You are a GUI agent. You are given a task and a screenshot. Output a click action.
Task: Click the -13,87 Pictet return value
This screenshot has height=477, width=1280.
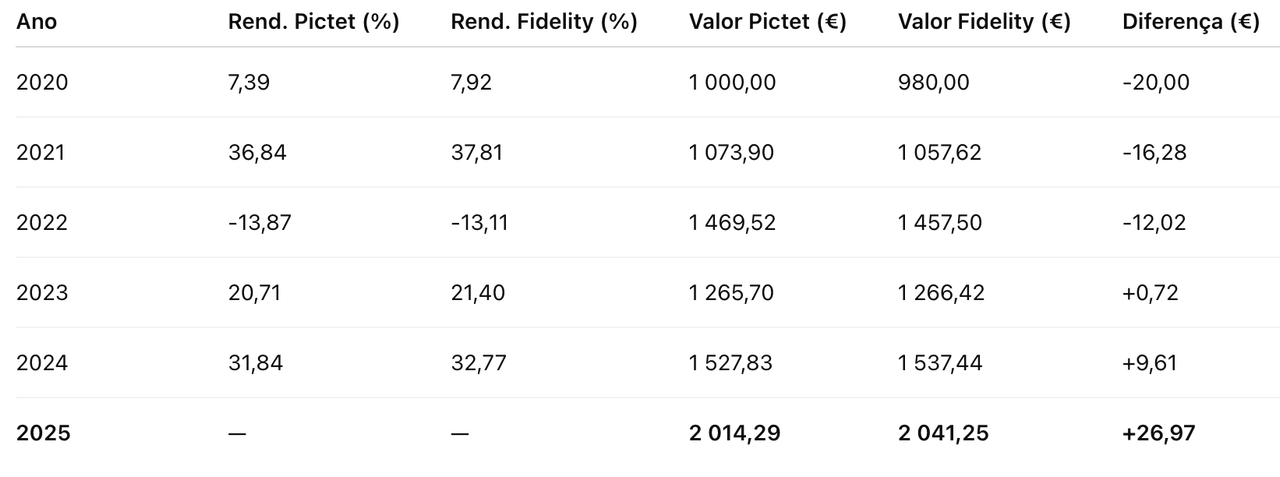(x=259, y=222)
